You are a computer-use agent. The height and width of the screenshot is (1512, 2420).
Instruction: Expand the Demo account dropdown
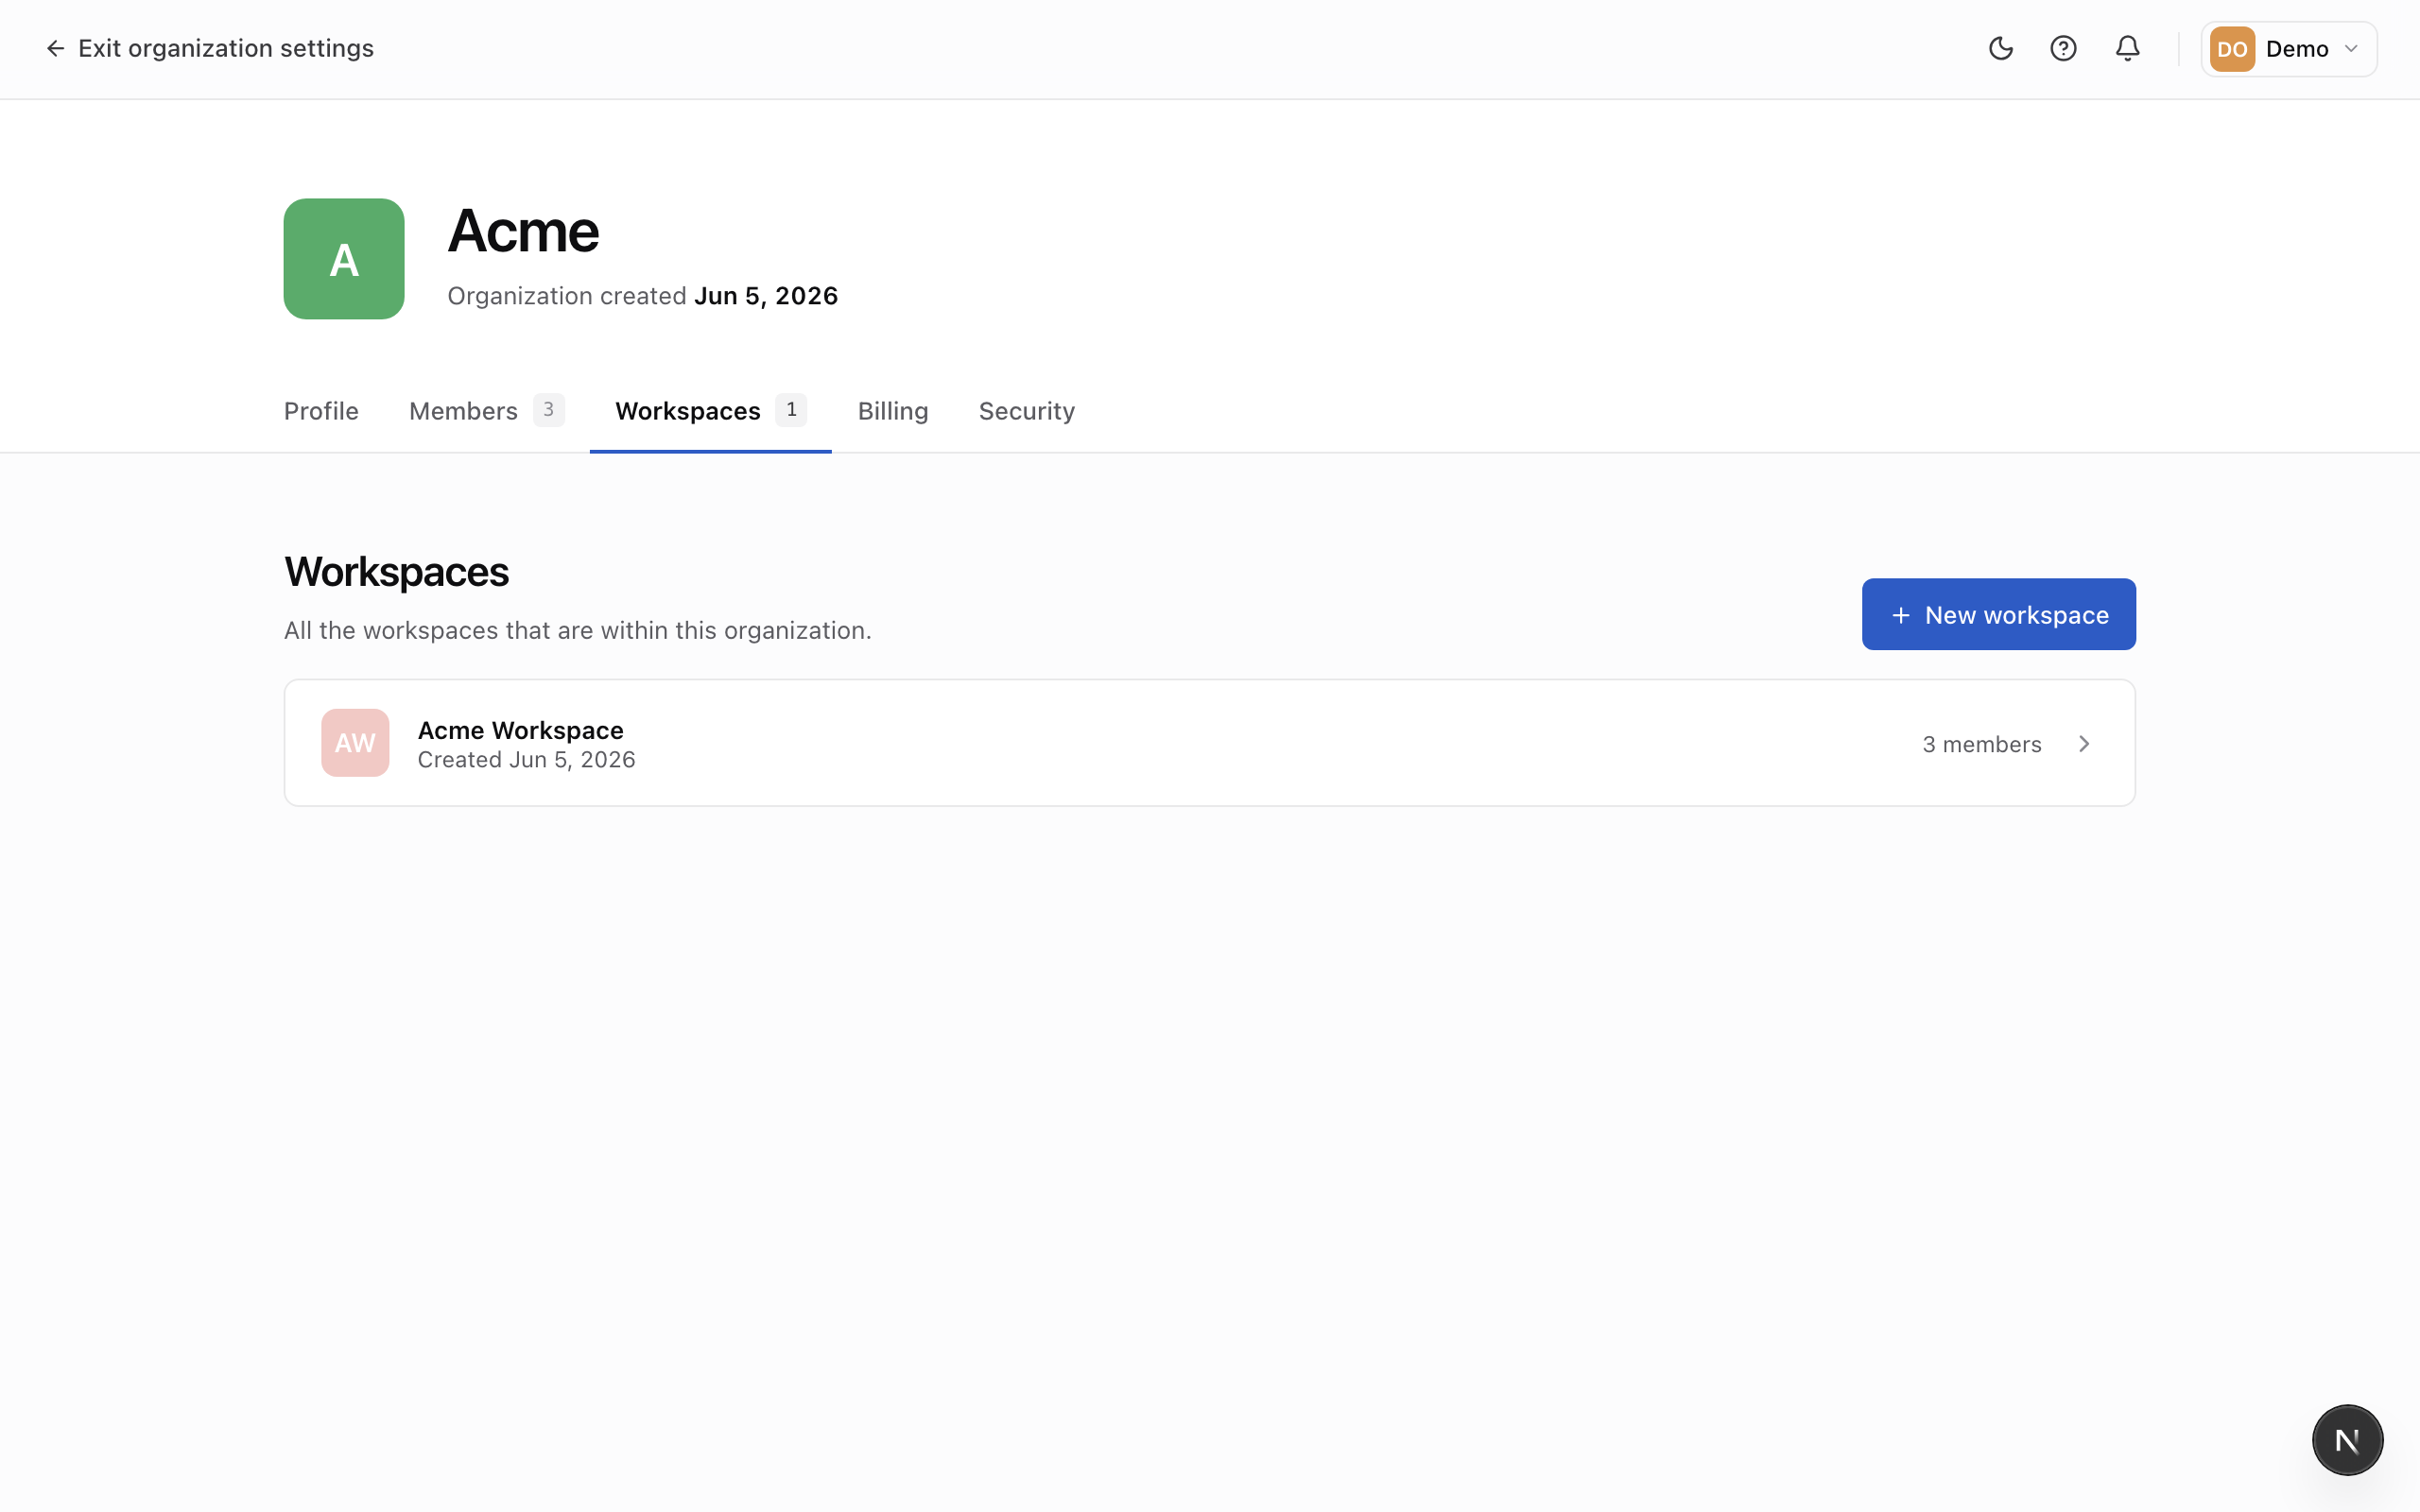(2289, 49)
